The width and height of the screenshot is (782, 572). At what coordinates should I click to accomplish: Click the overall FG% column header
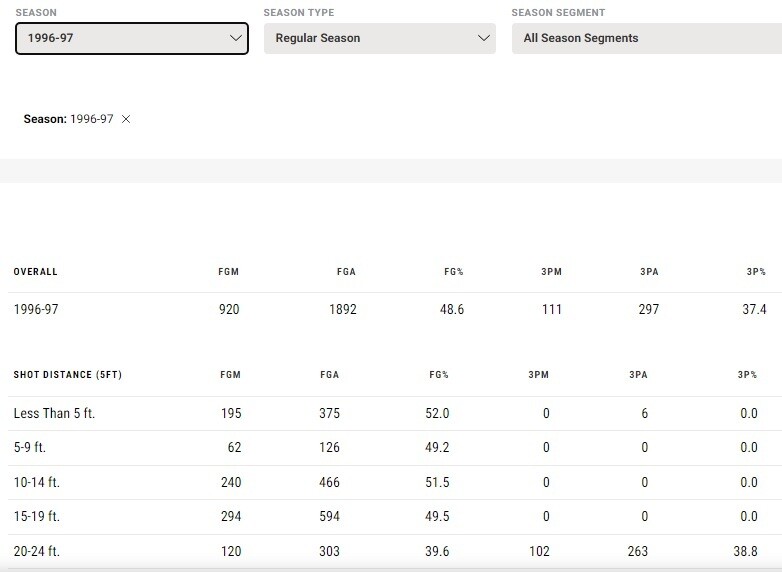click(x=454, y=272)
